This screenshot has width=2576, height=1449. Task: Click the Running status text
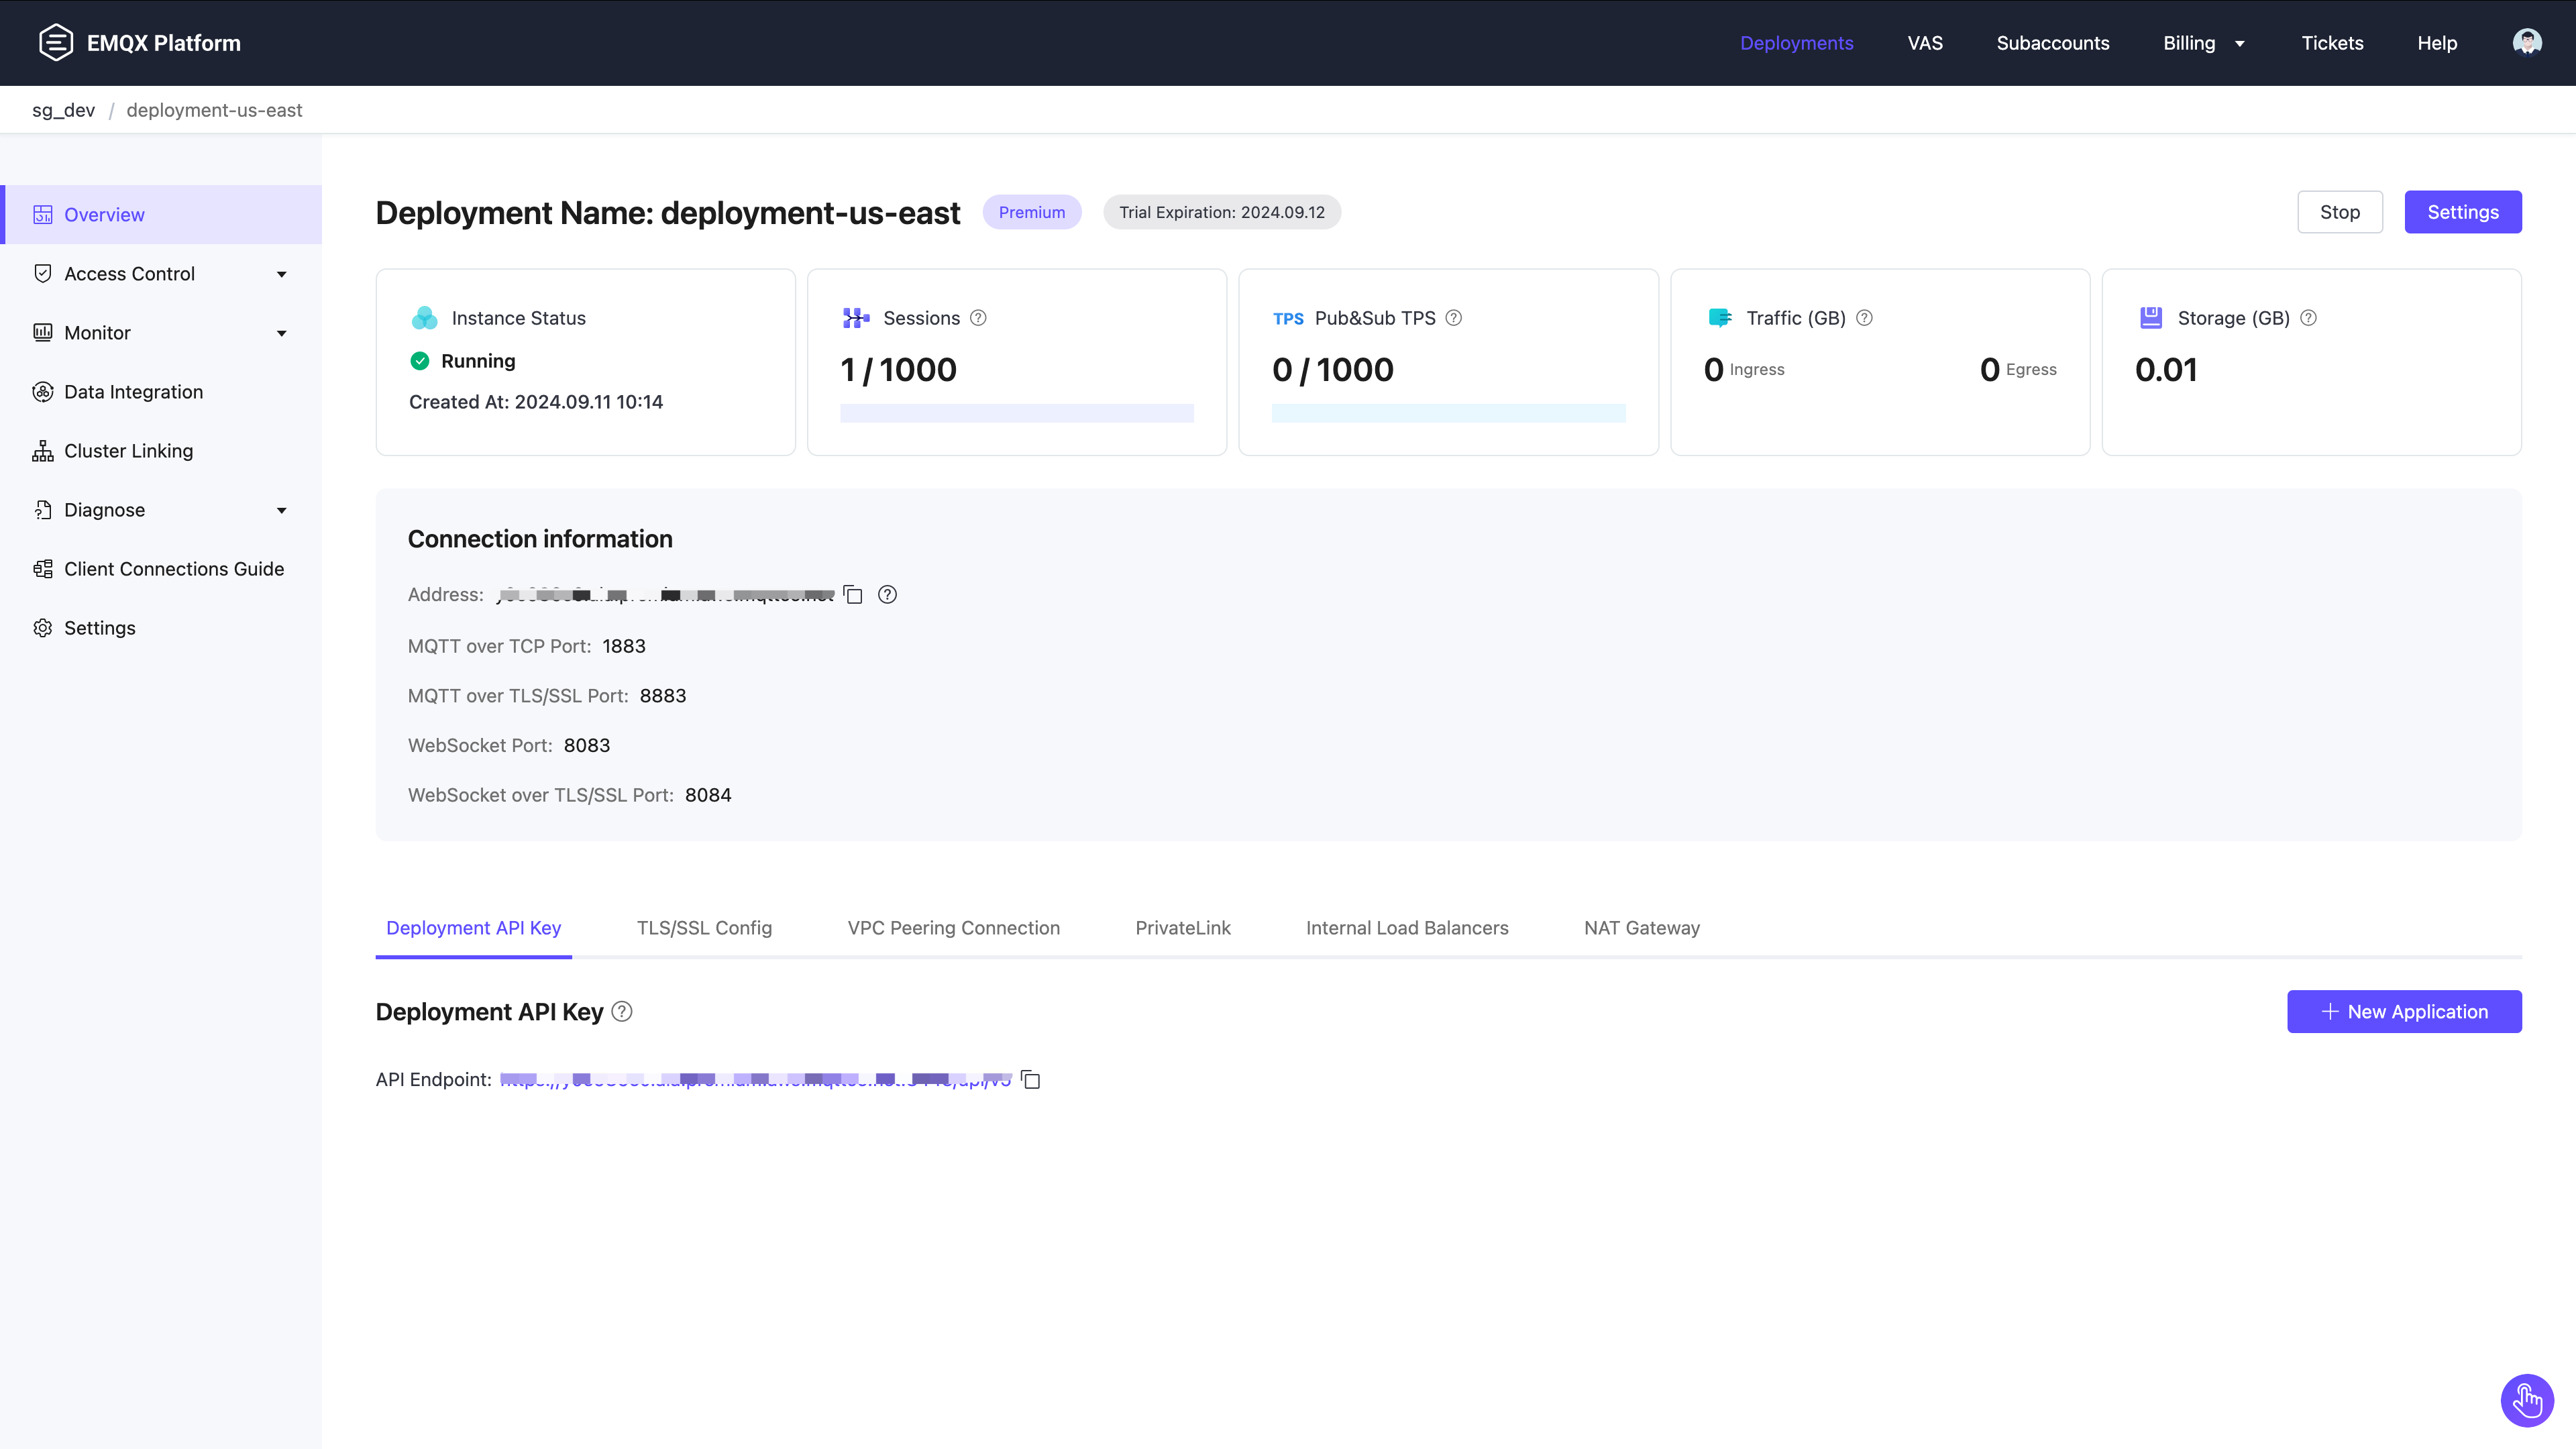click(x=478, y=361)
